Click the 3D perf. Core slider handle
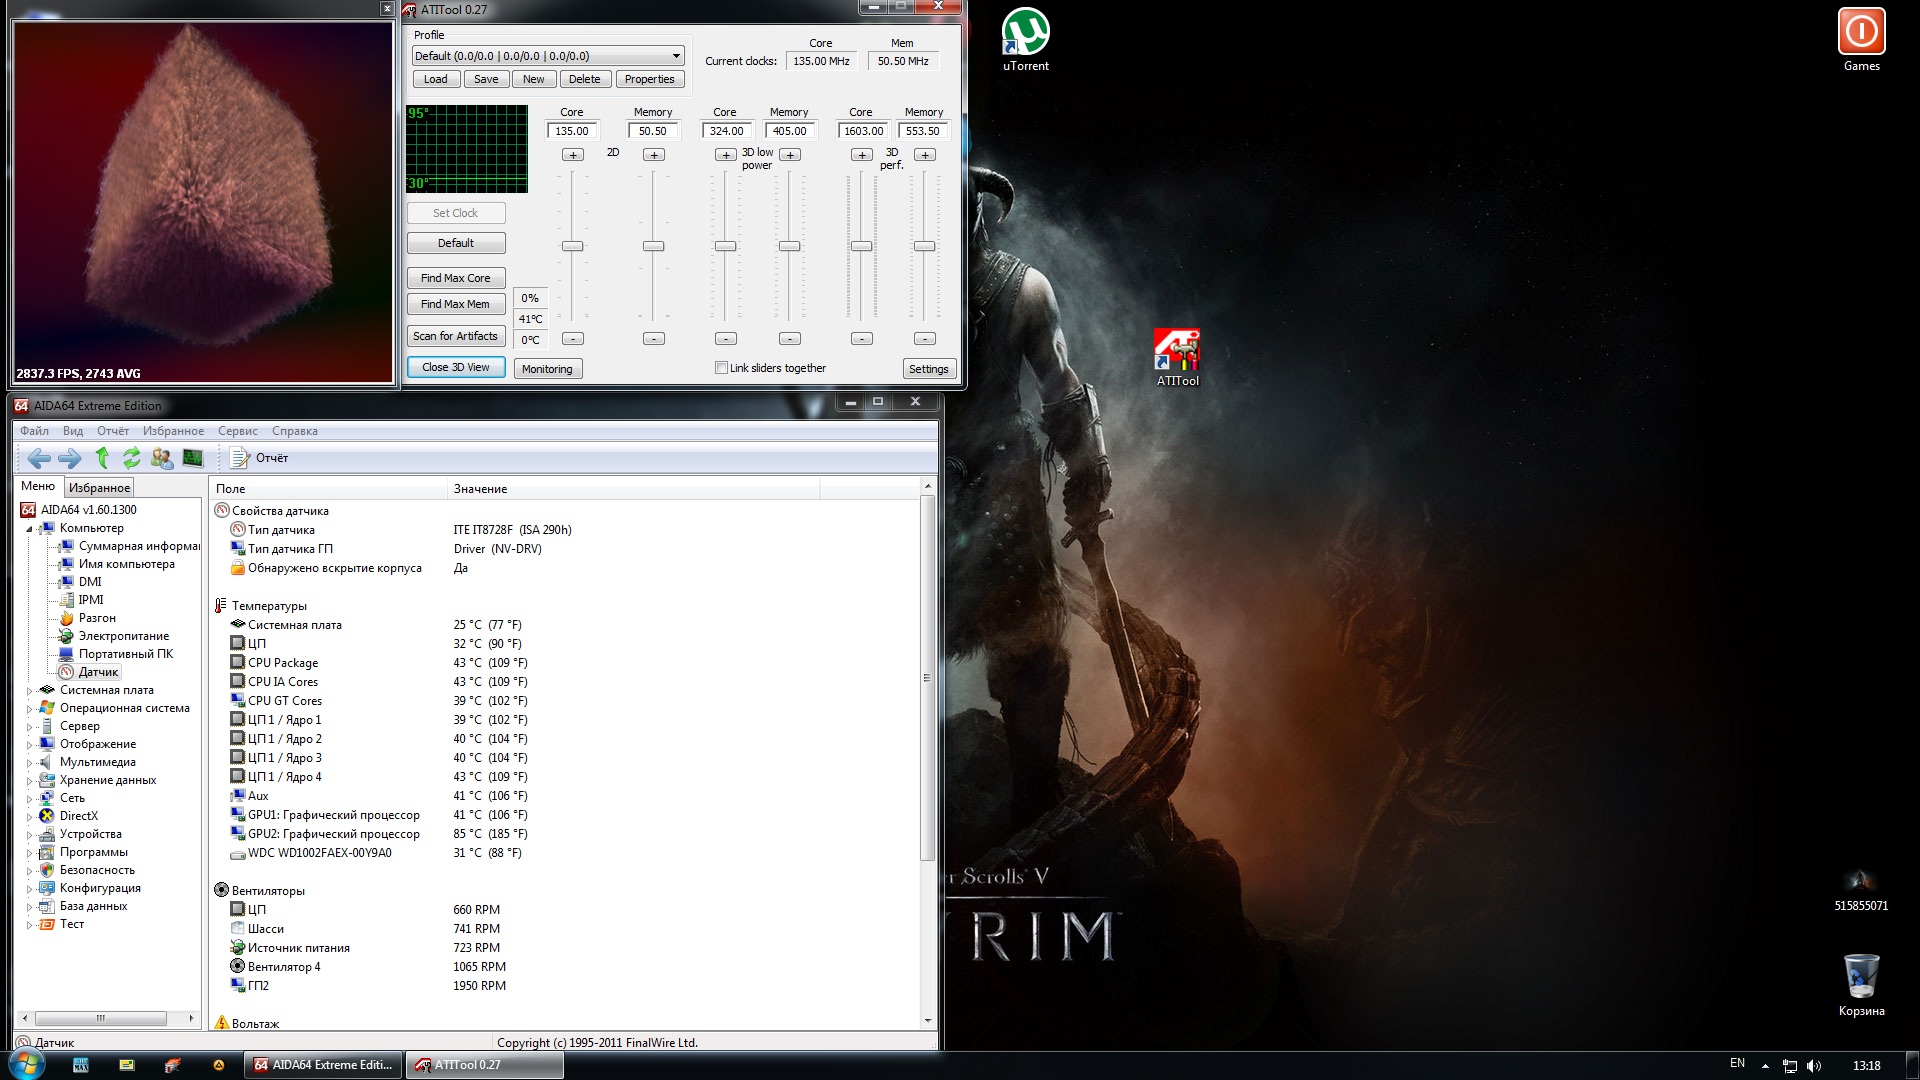1920x1080 pixels. 861,246
